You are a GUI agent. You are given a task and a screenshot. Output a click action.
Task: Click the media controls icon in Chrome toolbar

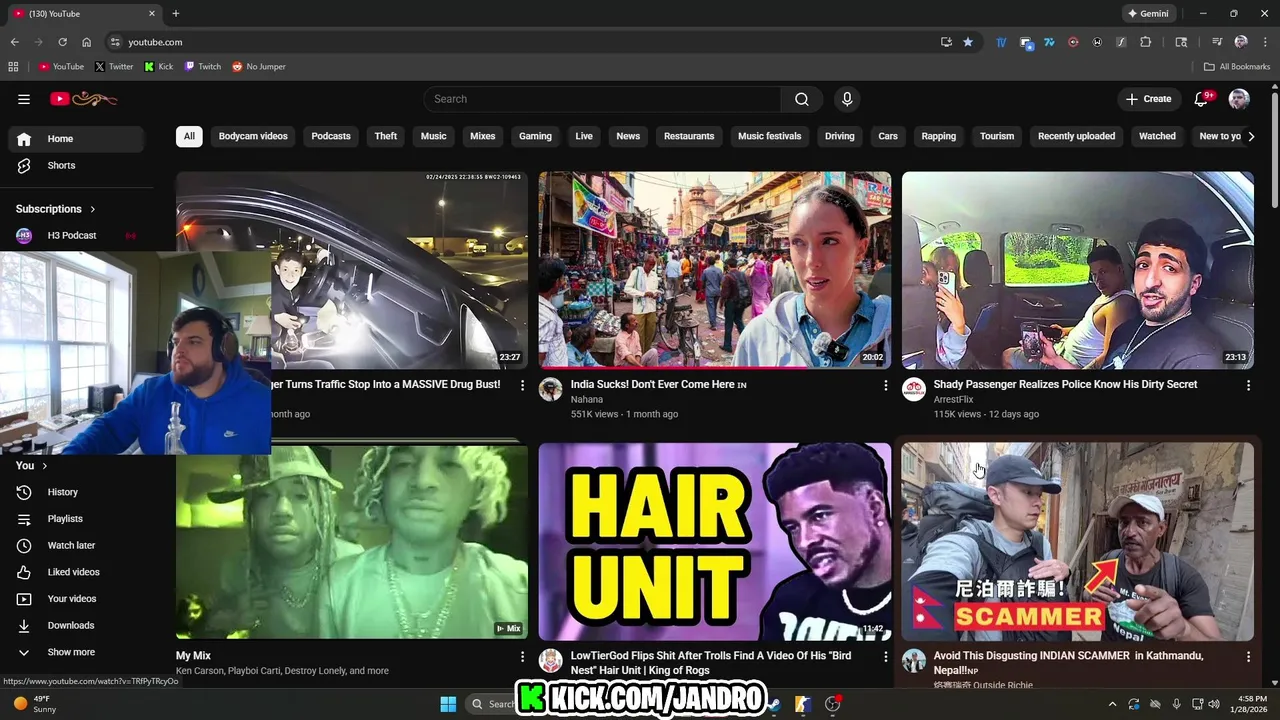pos(1217,42)
